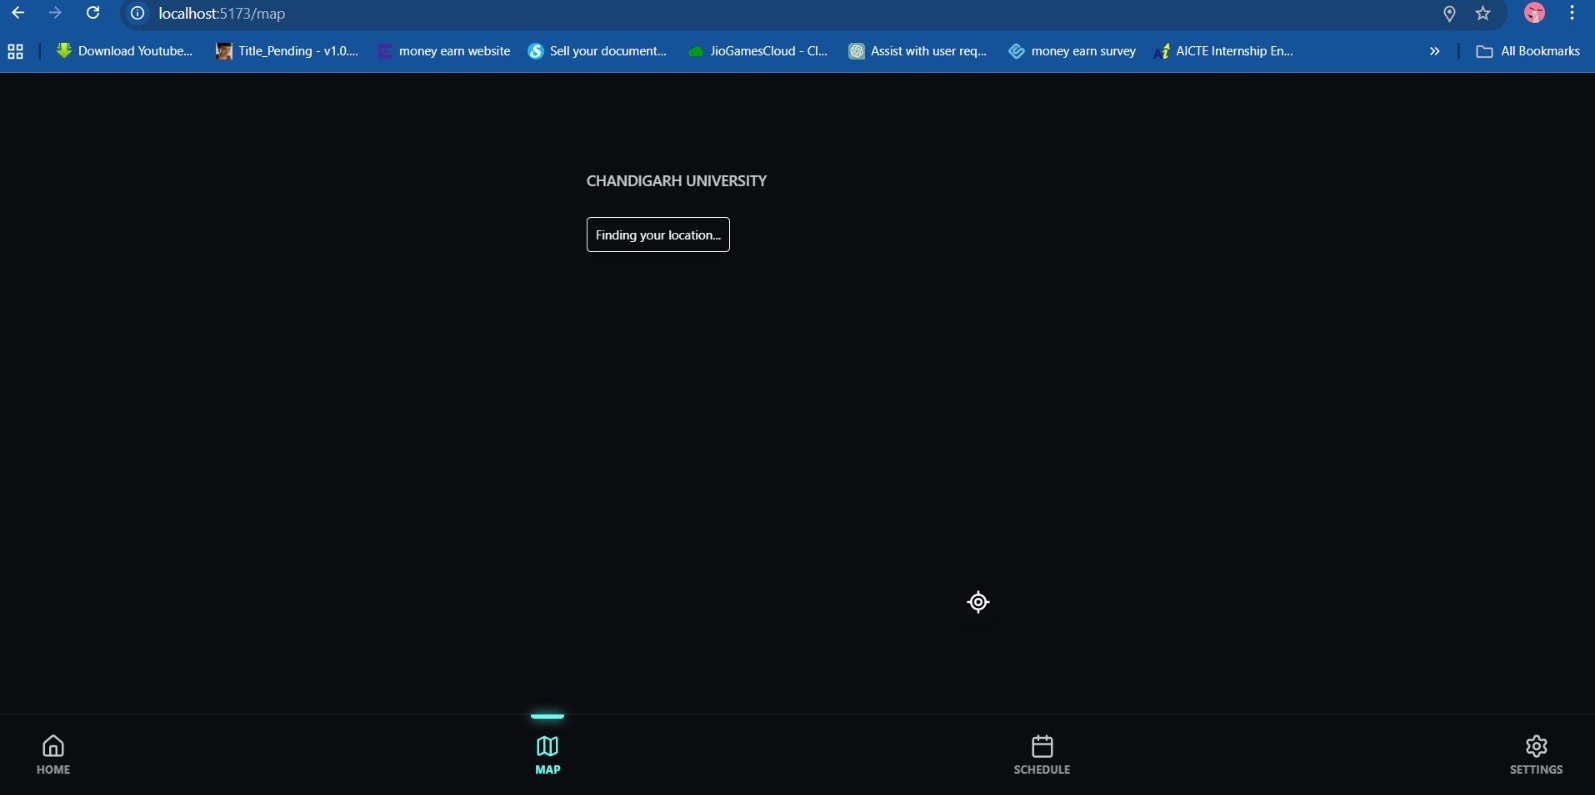Viewport: 1595px width, 795px height.
Task: Reload the localhost map page
Action: point(93,13)
